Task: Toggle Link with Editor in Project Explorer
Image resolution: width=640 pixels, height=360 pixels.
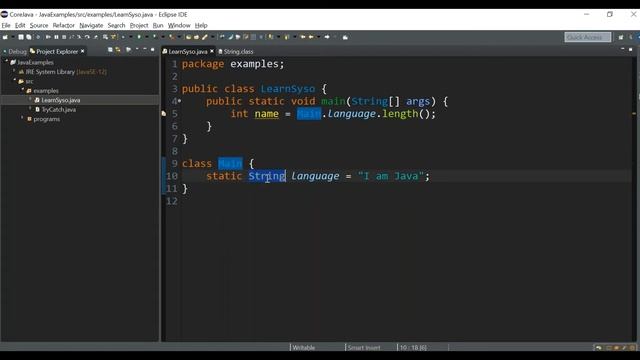Action: pyautogui.click(x=118, y=50)
